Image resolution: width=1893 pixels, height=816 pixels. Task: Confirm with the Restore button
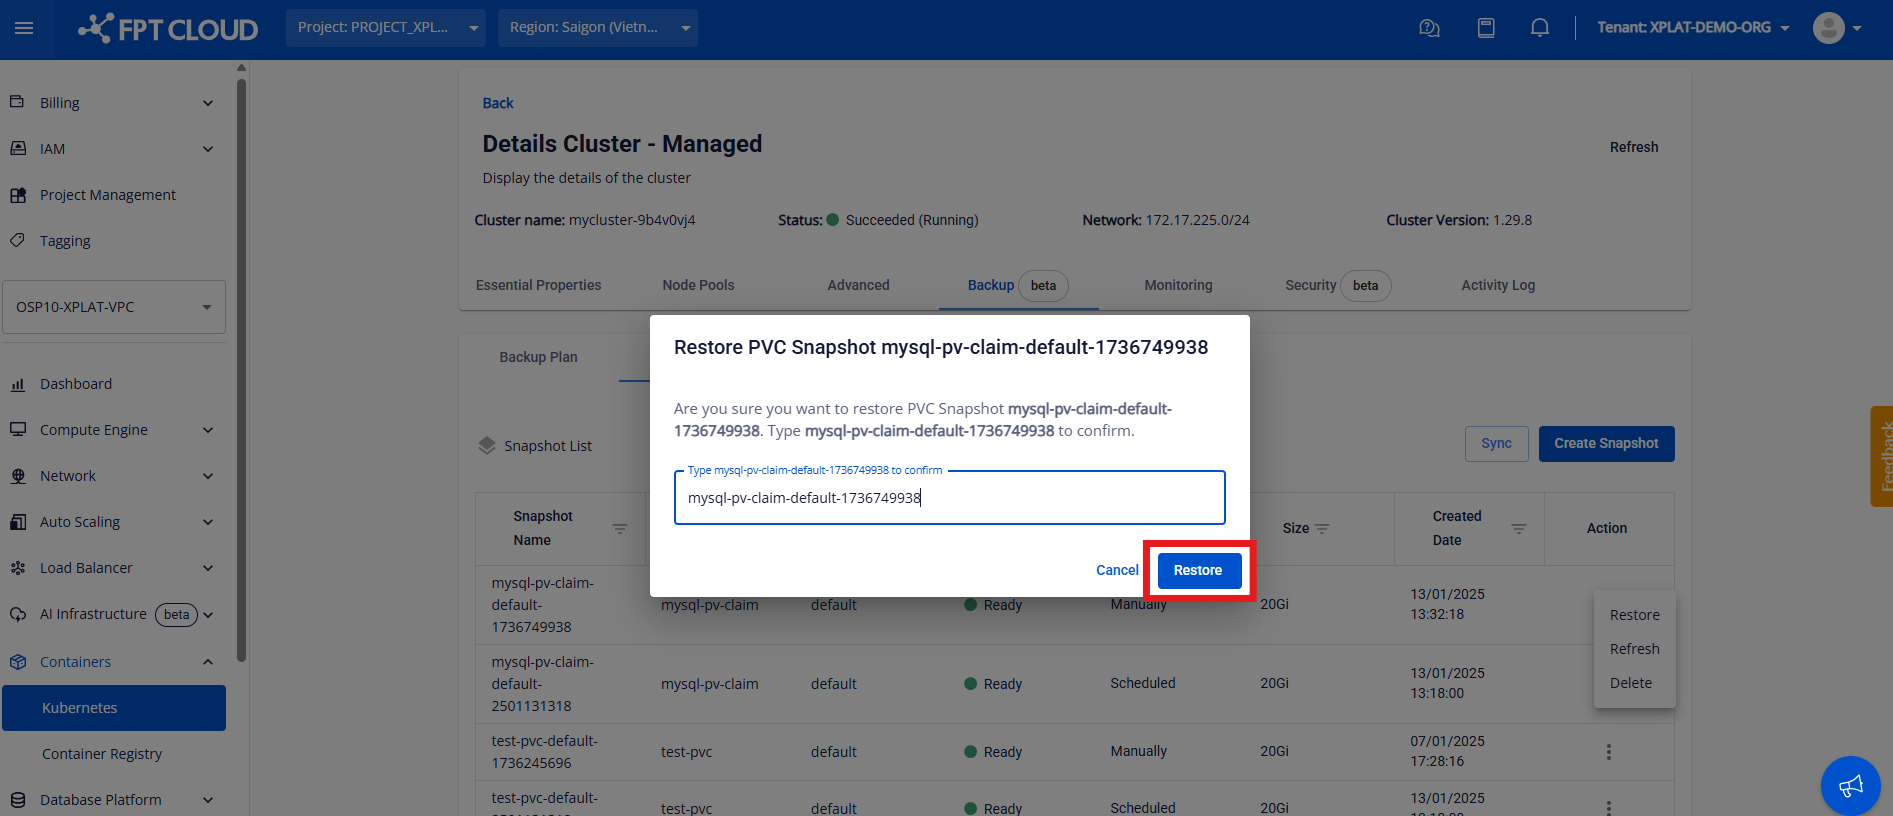pos(1198,570)
